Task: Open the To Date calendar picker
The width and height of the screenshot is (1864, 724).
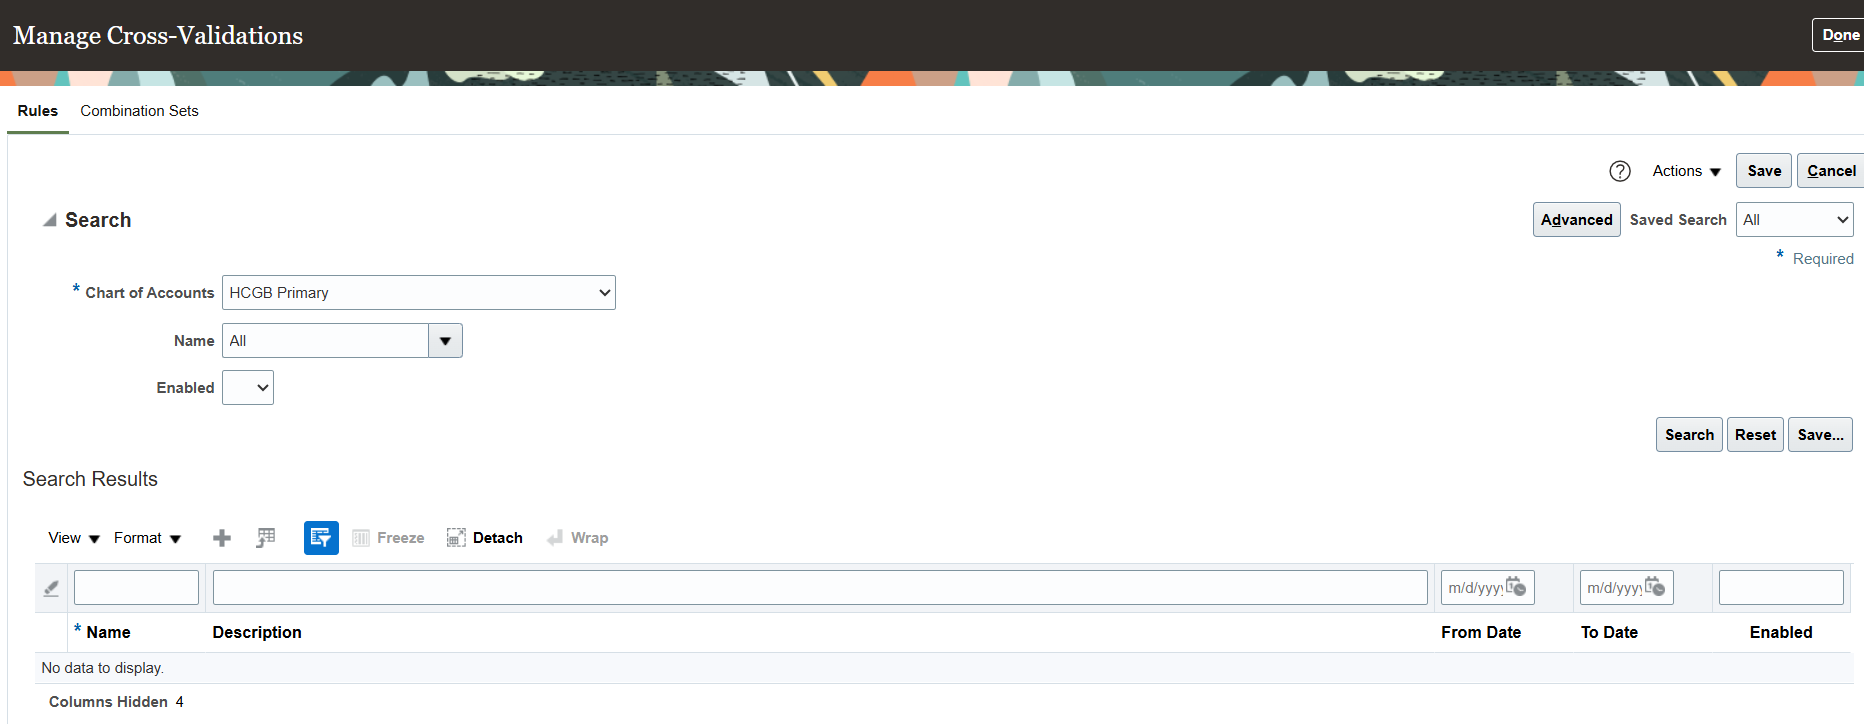Action: (x=1655, y=587)
